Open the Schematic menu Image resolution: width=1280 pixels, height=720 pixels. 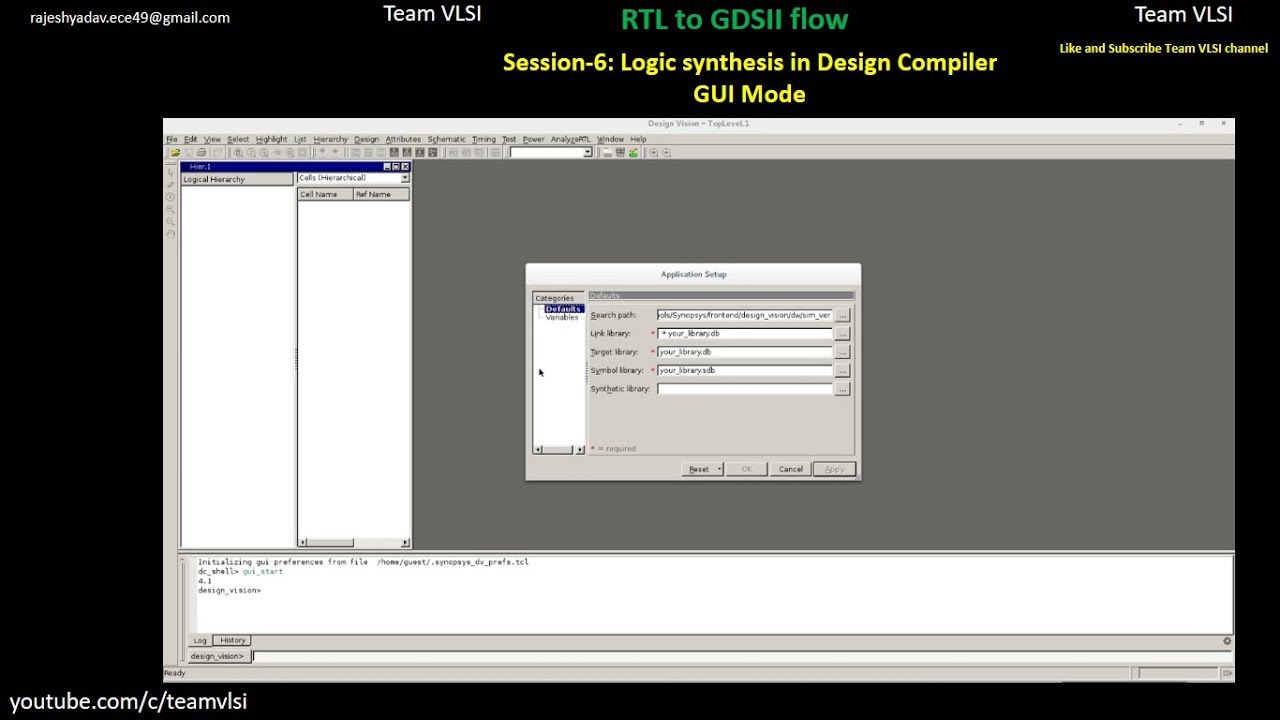point(446,139)
